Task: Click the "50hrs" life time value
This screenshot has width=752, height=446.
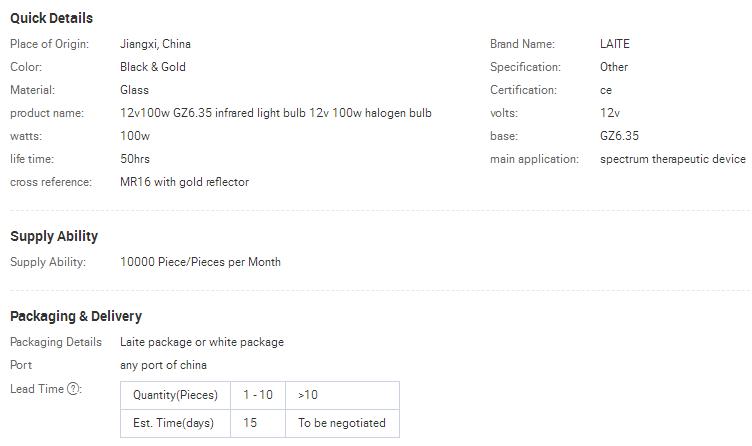Action: pyautogui.click(x=135, y=159)
